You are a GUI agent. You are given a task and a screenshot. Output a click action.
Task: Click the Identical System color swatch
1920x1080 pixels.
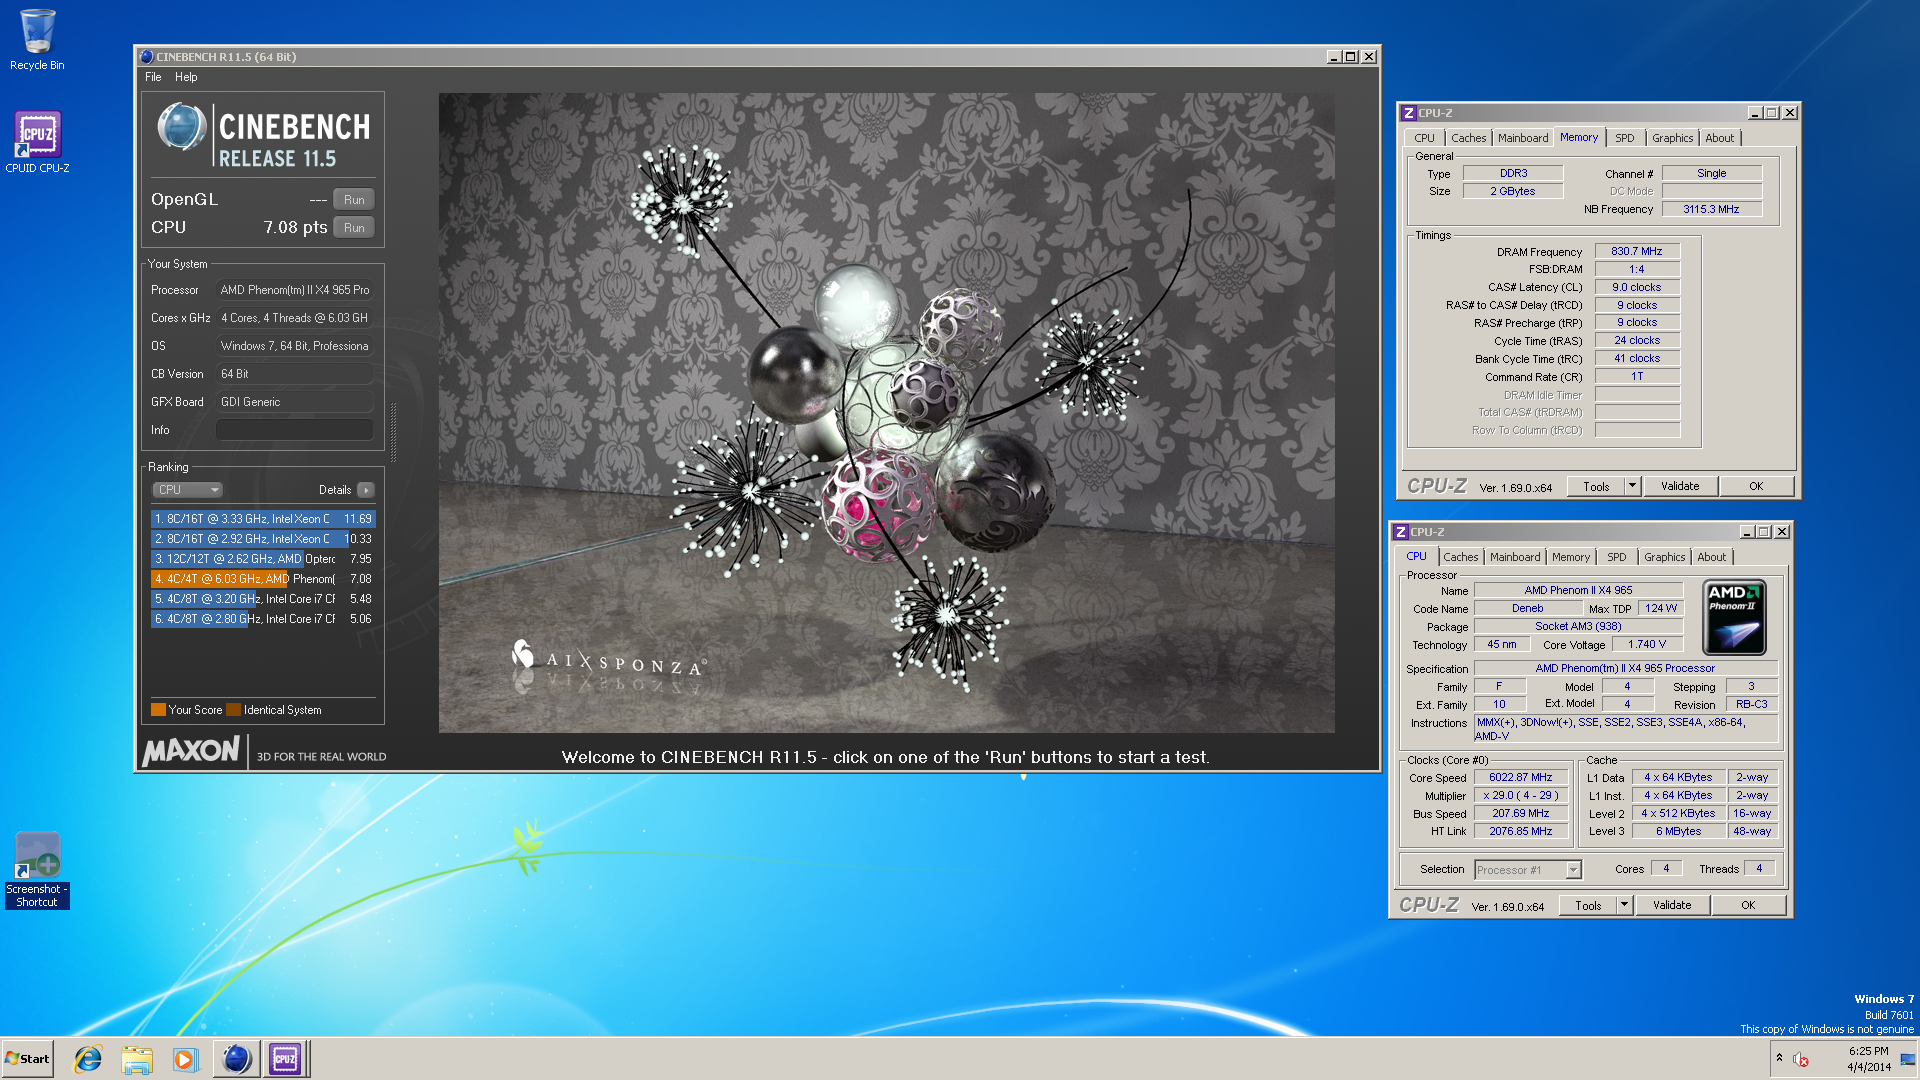(x=233, y=710)
